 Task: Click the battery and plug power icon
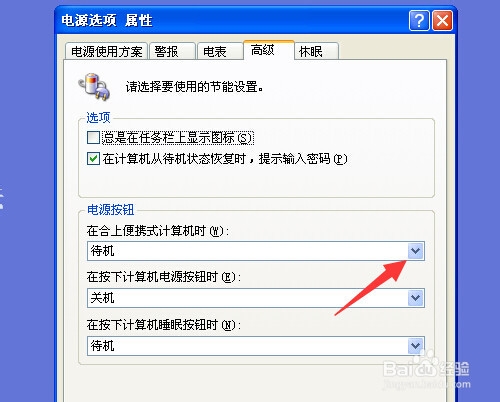coord(94,87)
